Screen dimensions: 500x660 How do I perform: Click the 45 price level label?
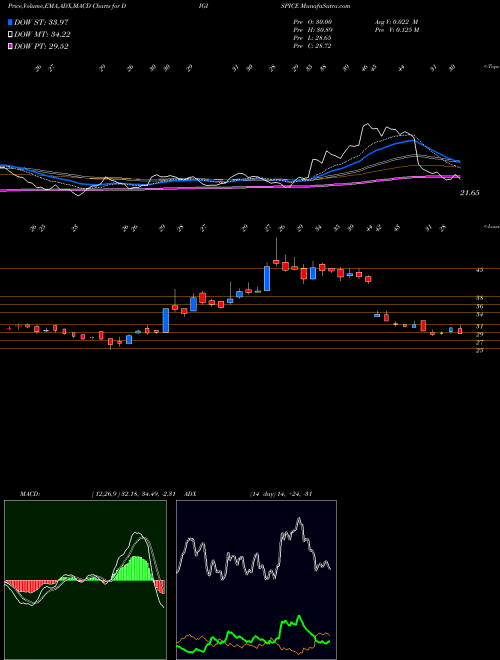[479, 270]
